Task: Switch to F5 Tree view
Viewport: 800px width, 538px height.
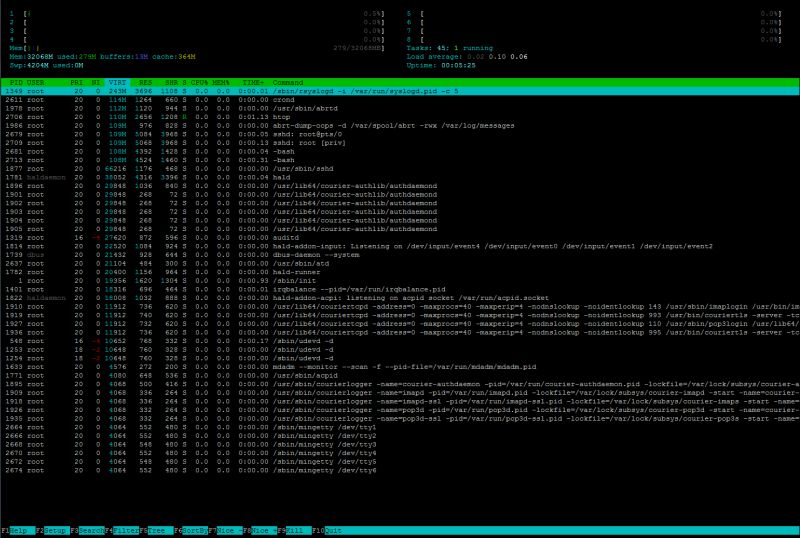Action: (x=156, y=530)
